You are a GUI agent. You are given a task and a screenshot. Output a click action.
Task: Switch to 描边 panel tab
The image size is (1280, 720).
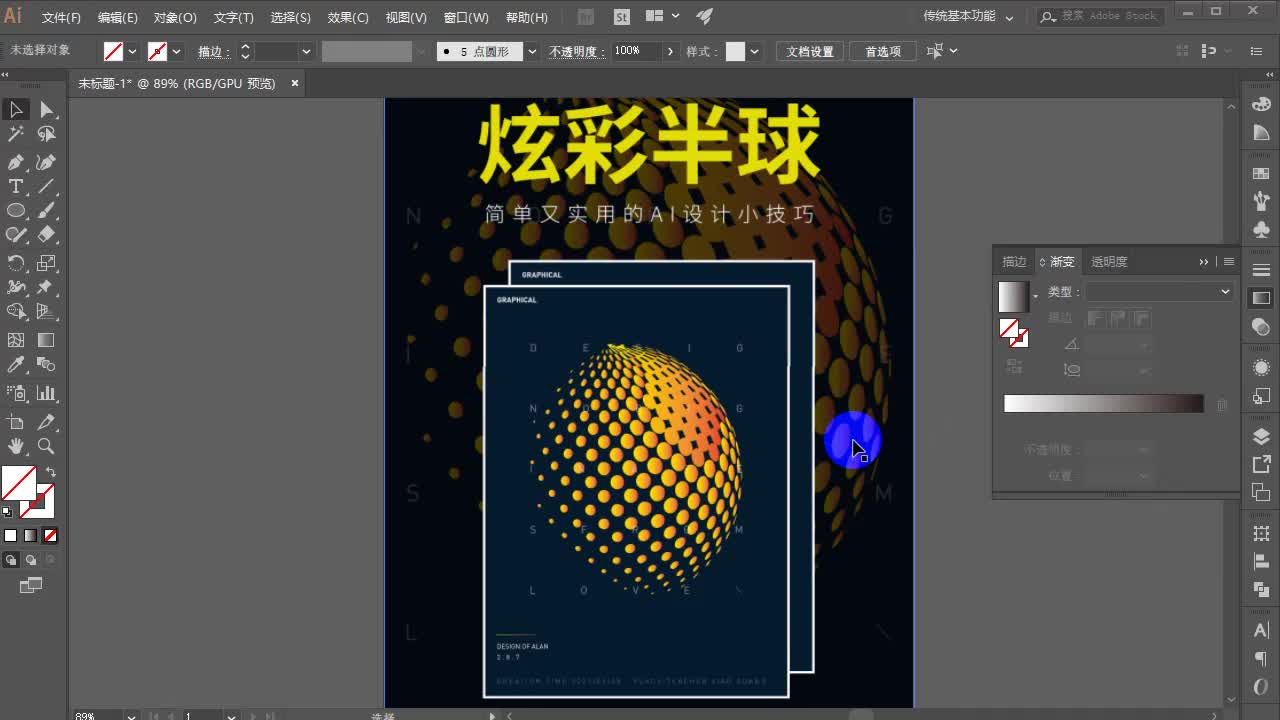tap(1014, 262)
